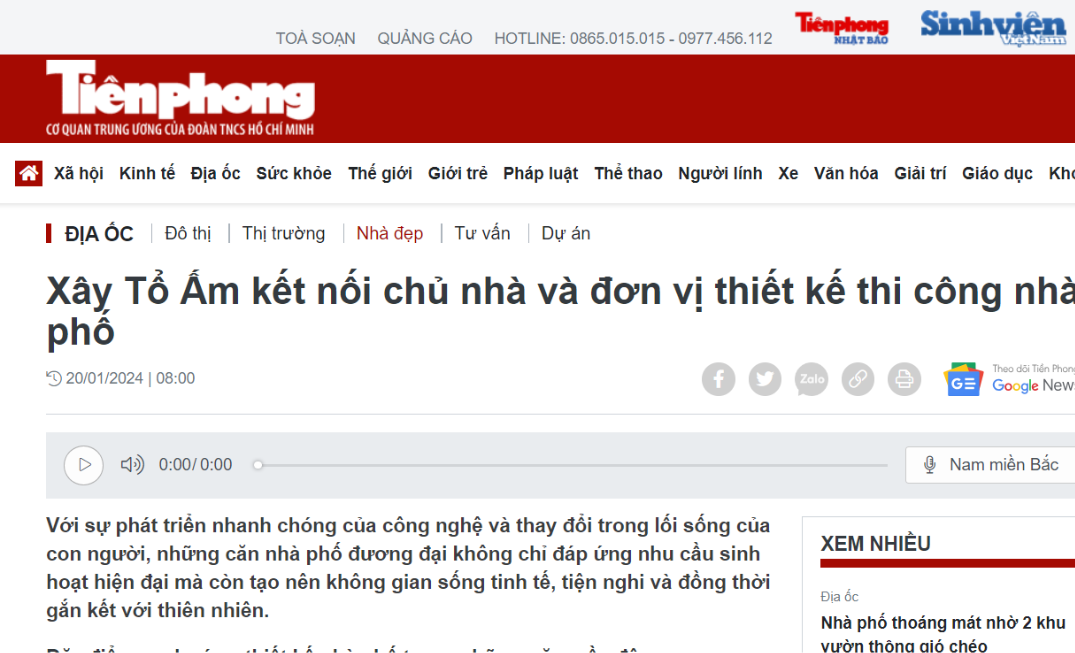Open Nam miền Bắc voice selector
The image size is (1075, 653).
(x=992, y=465)
